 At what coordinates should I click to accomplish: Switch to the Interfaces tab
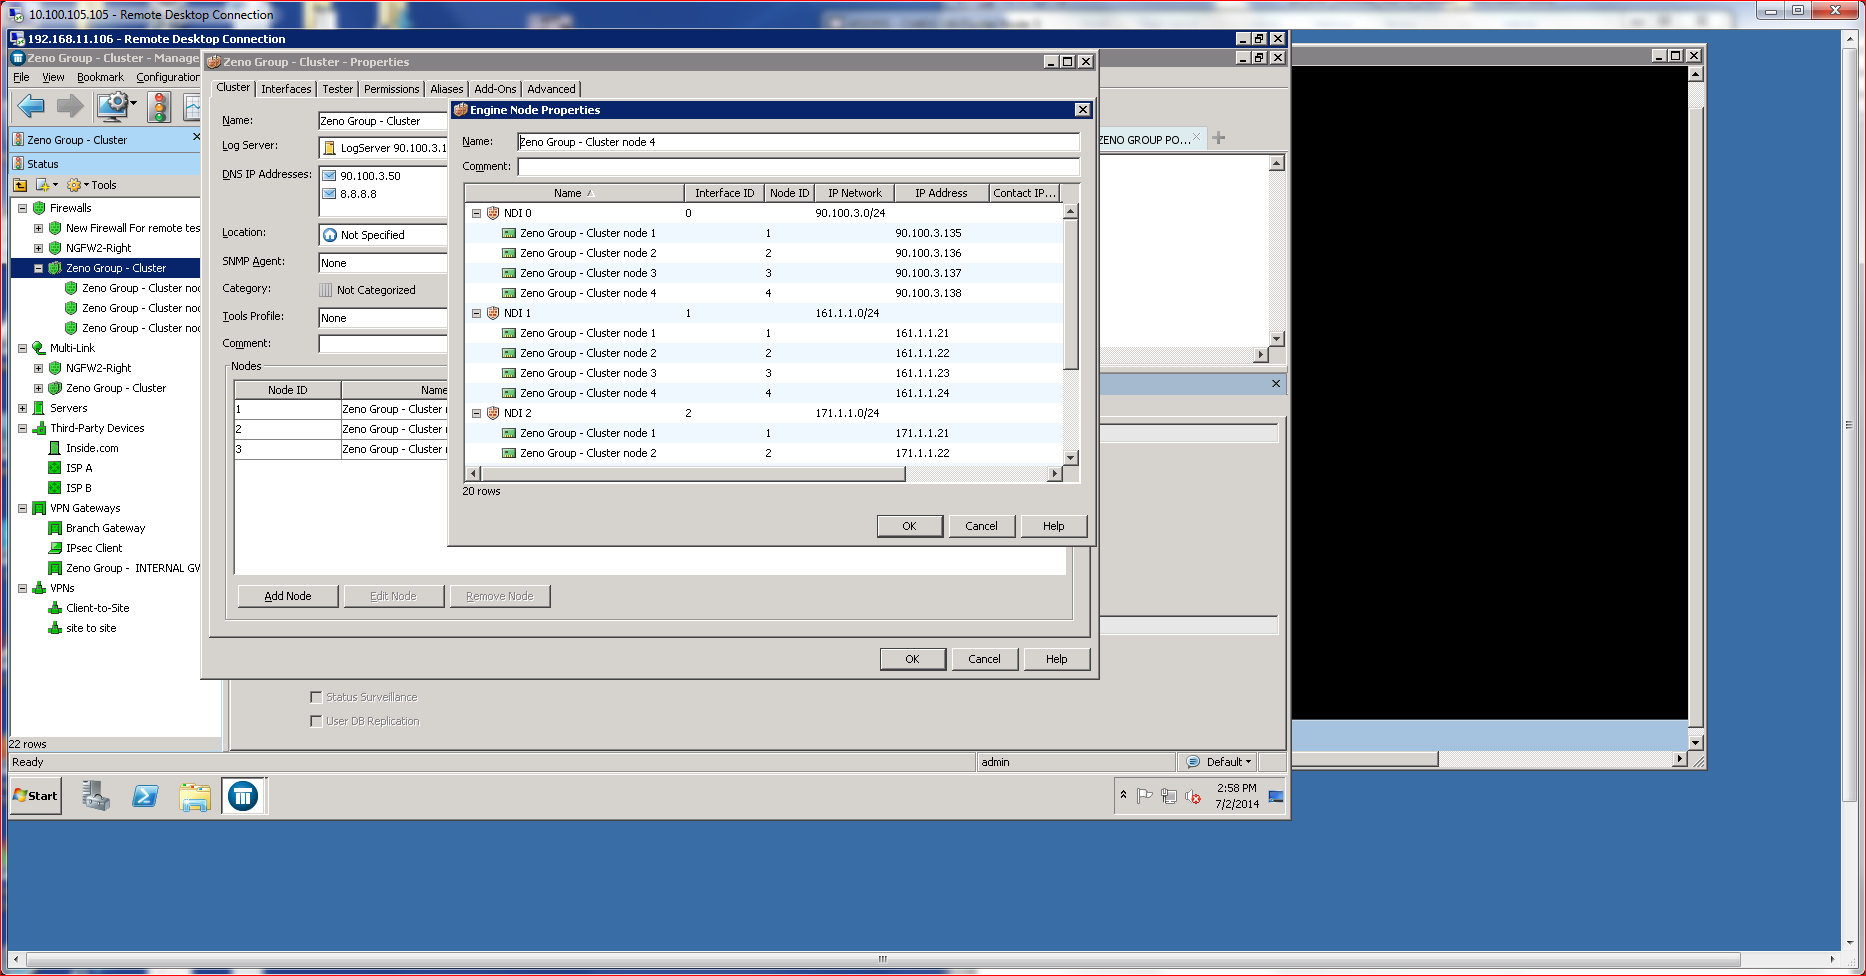(x=286, y=89)
